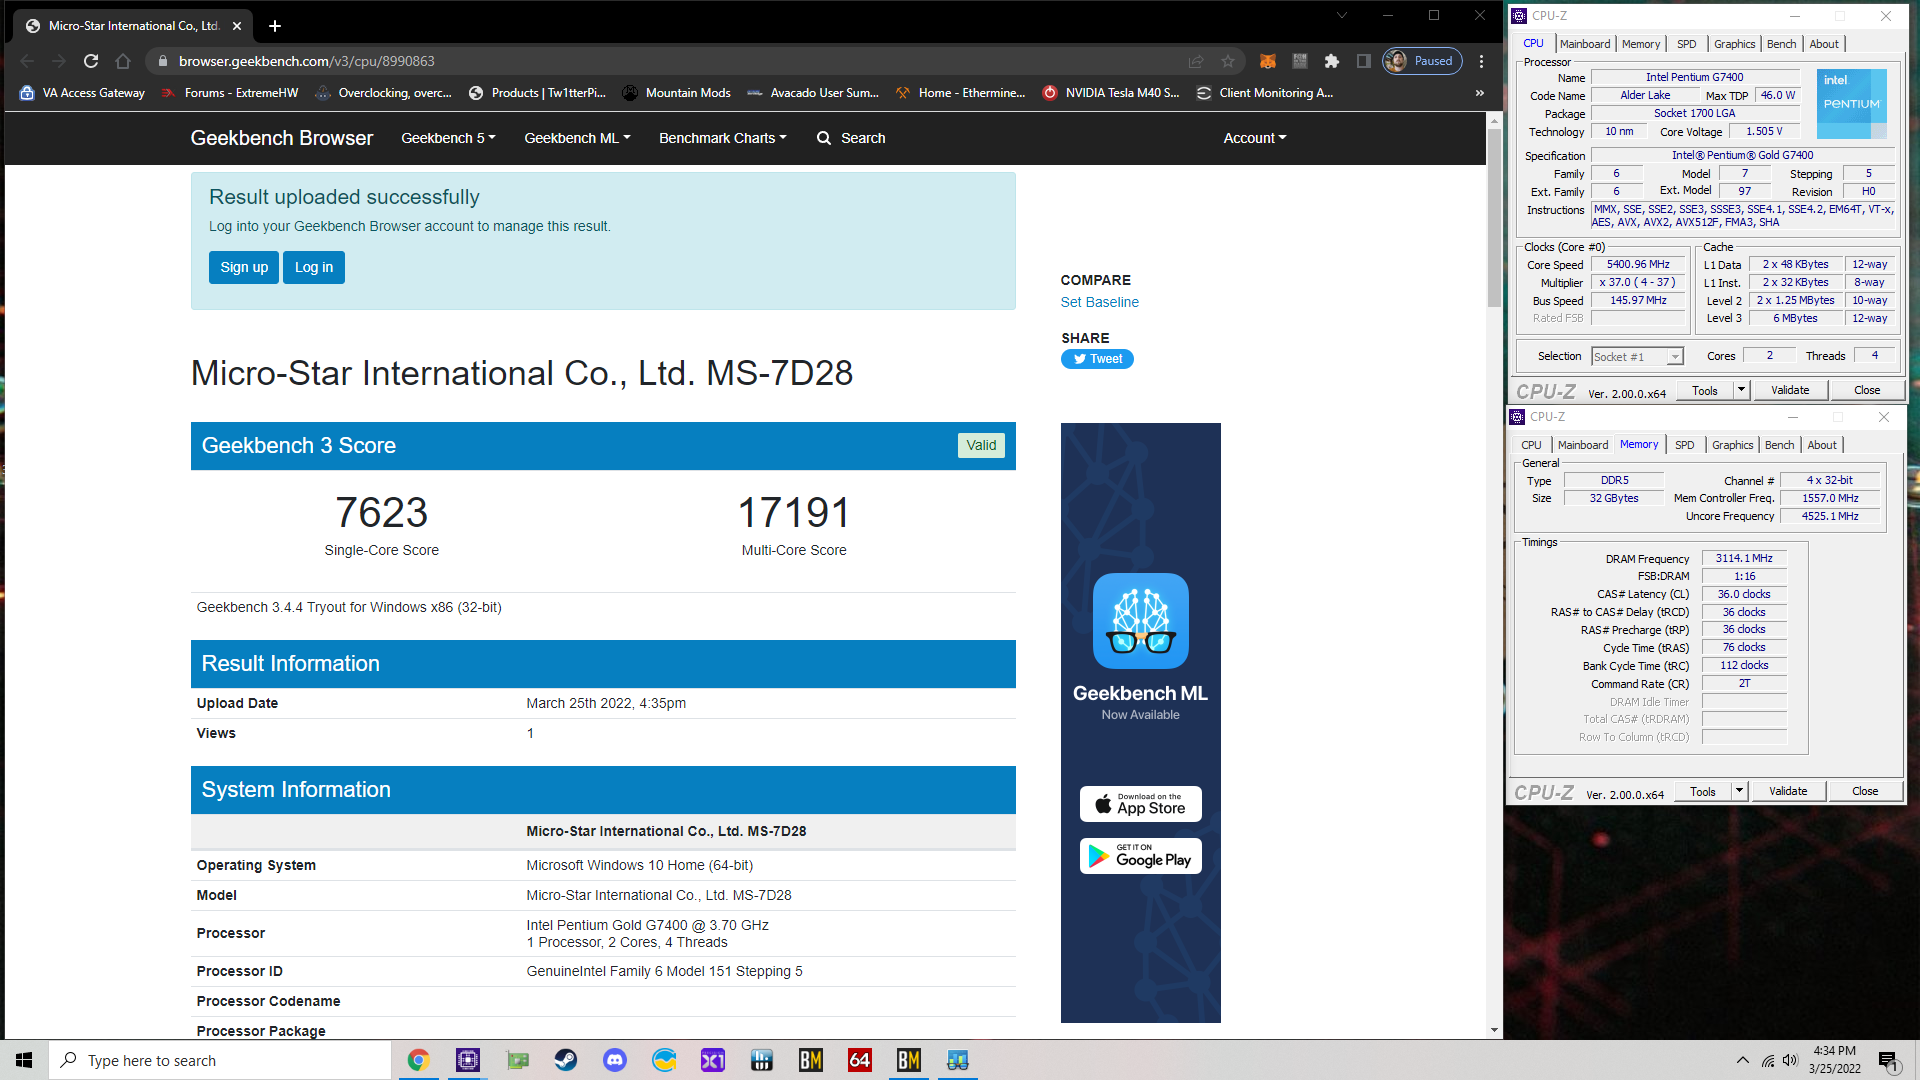Image resolution: width=1920 pixels, height=1080 pixels.
Task: Switch to Mainboard tab in top CPU-Z
Action: pyautogui.click(x=1584, y=44)
